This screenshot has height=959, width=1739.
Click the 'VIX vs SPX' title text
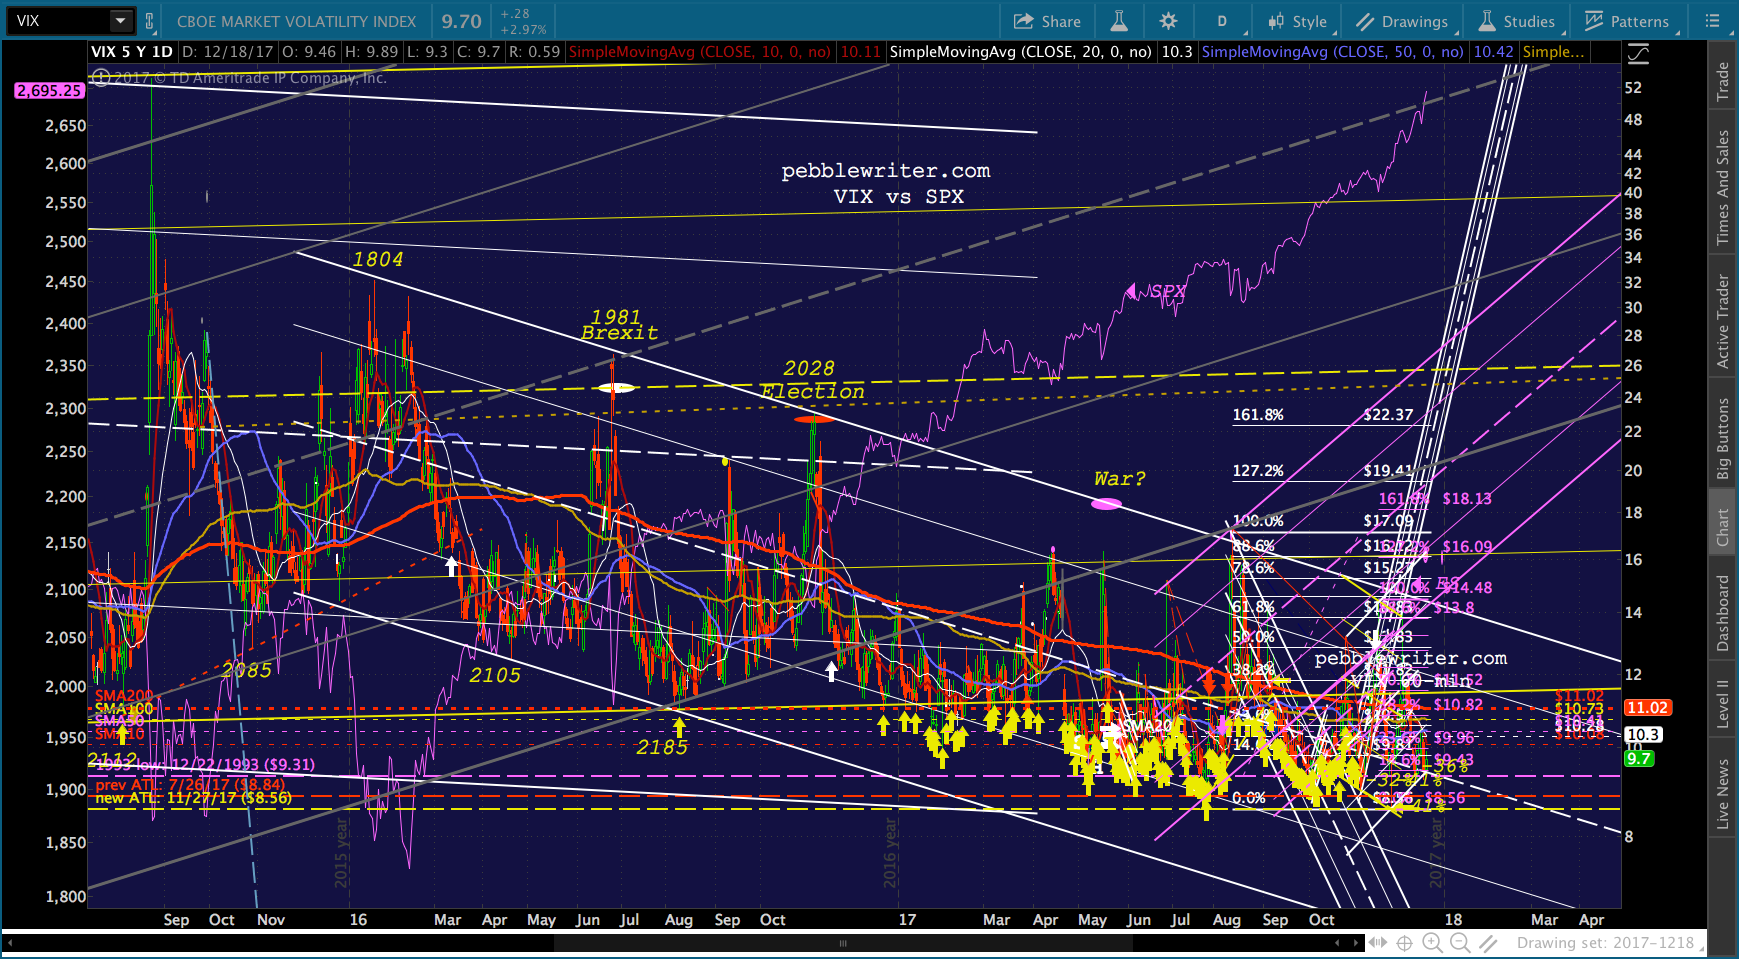pyautogui.click(x=898, y=196)
